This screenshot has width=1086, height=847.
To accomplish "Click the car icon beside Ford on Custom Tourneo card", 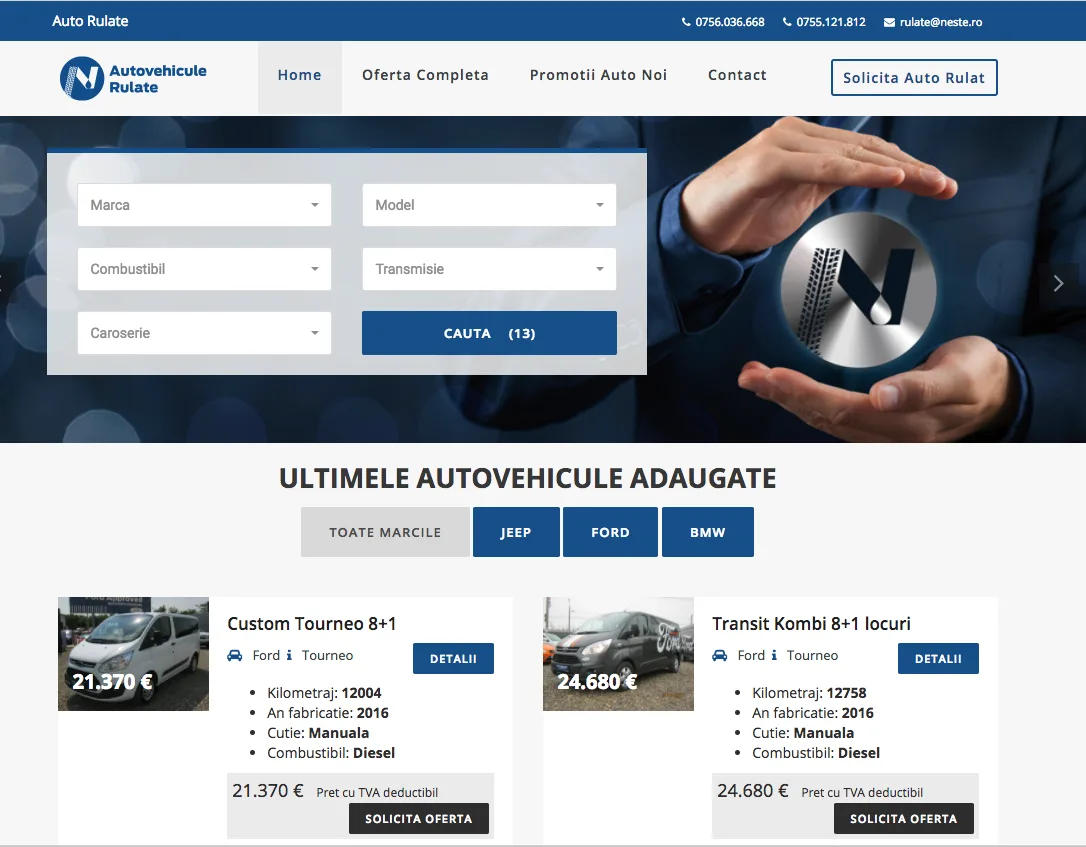I will [238, 656].
